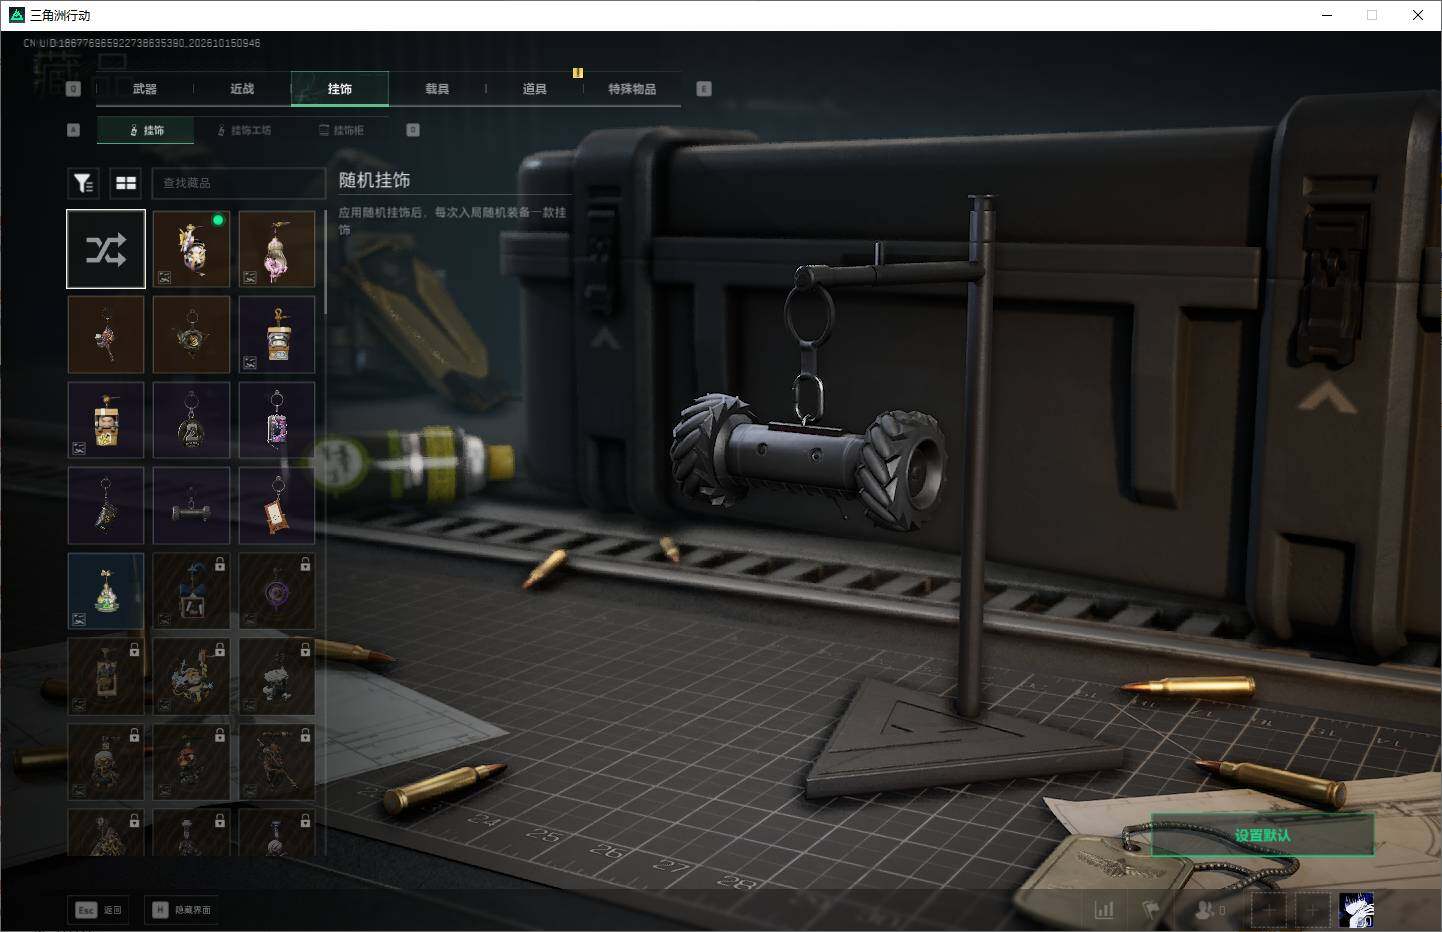Viewport: 1442px width, 932px height.
Task: Select the purple orb locked charm
Action: click(277, 591)
